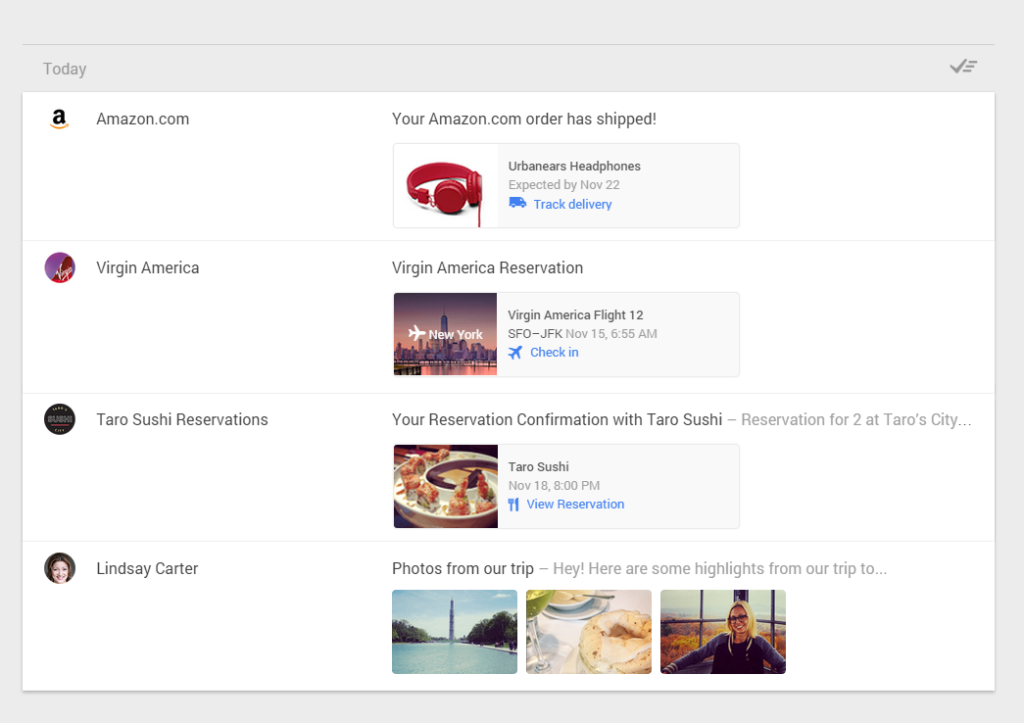Click the 'Urbanears Headphones' item title
Screen dimensions: 1024x723
pos(574,167)
